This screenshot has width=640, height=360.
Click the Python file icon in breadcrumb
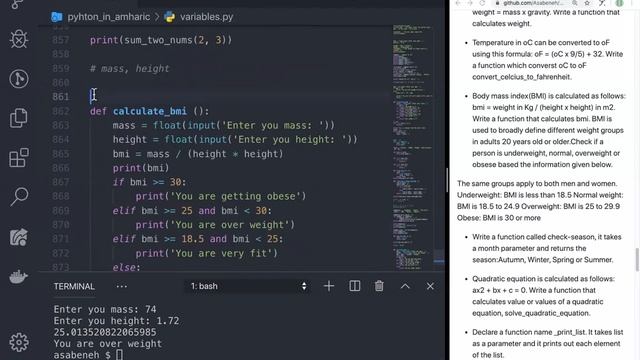(x=169, y=17)
